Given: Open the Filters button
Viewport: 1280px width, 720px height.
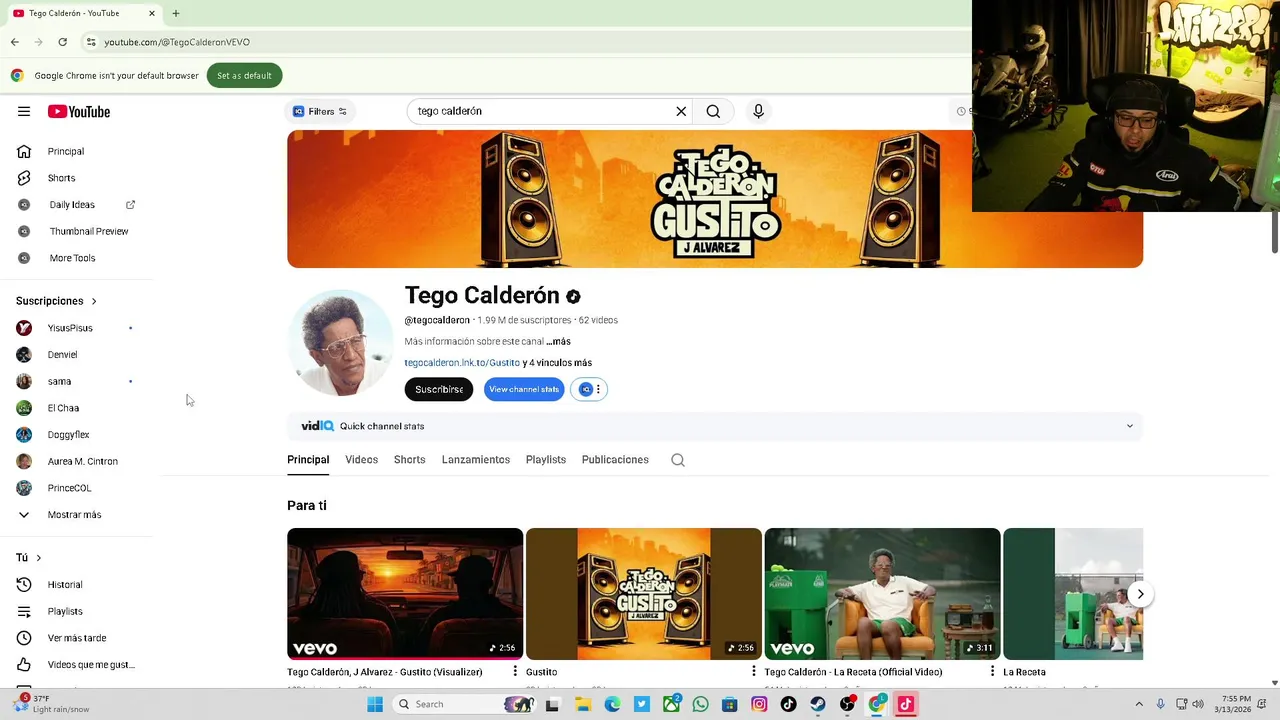Looking at the screenshot, I should tap(321, 111).
